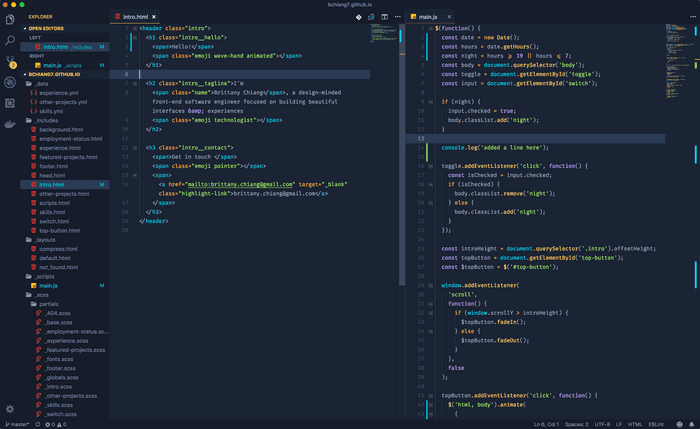Screen dimensions: 700x429
Task: Open the Manage gear icon
Action: 10,409
